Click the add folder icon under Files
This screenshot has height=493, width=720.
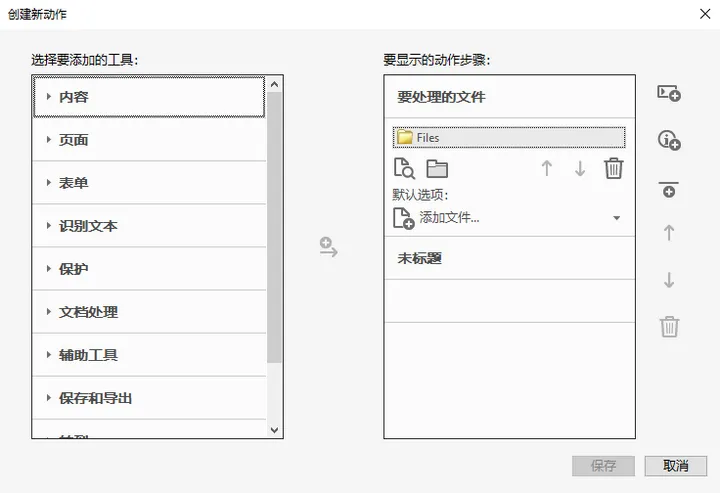pyautogui.click(x=437, y=168)
